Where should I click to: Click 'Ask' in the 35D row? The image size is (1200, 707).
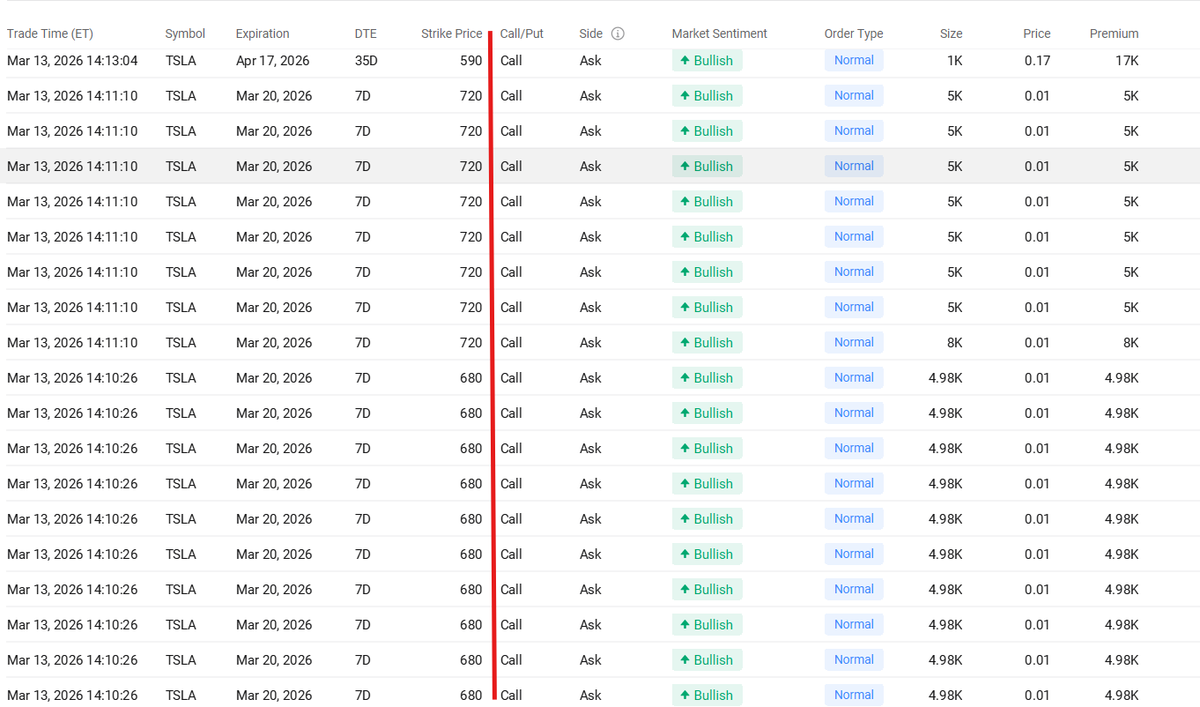tap(591, 60)
